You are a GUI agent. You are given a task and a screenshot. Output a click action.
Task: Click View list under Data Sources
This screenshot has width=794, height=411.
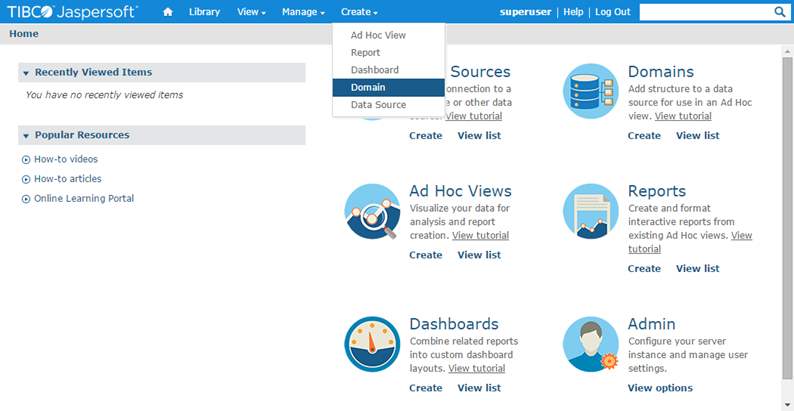coord(479,136)
